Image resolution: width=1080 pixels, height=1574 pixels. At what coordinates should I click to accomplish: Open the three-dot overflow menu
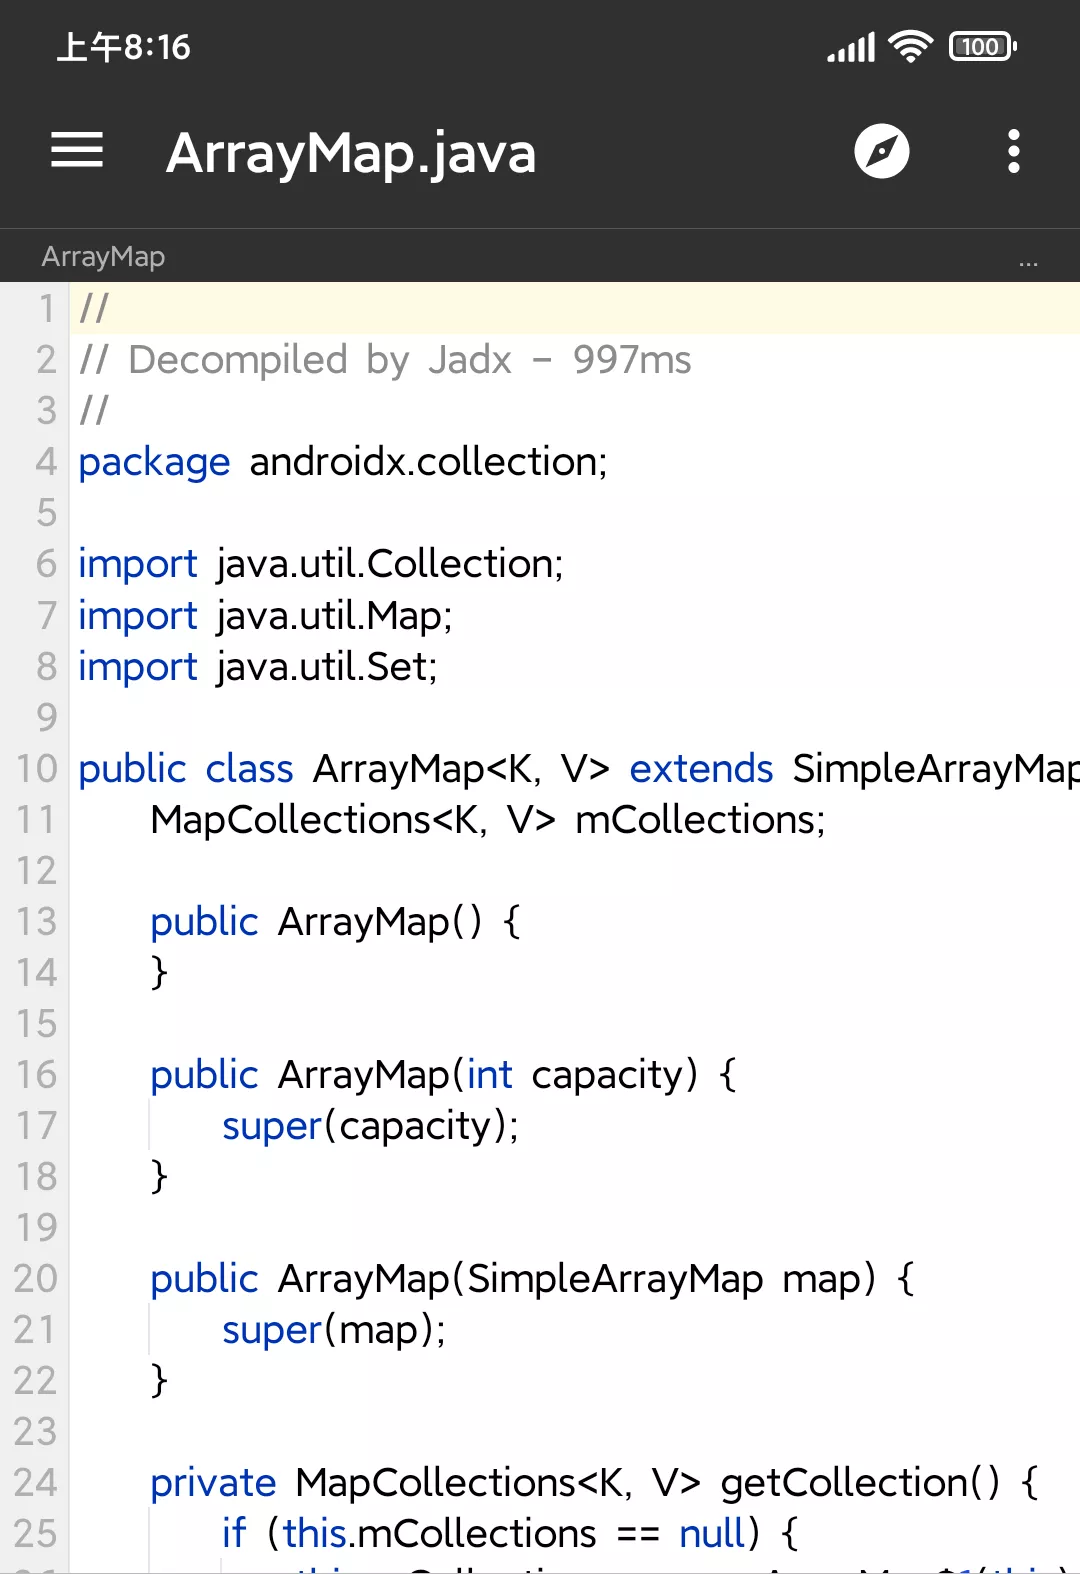(1013, 152)
